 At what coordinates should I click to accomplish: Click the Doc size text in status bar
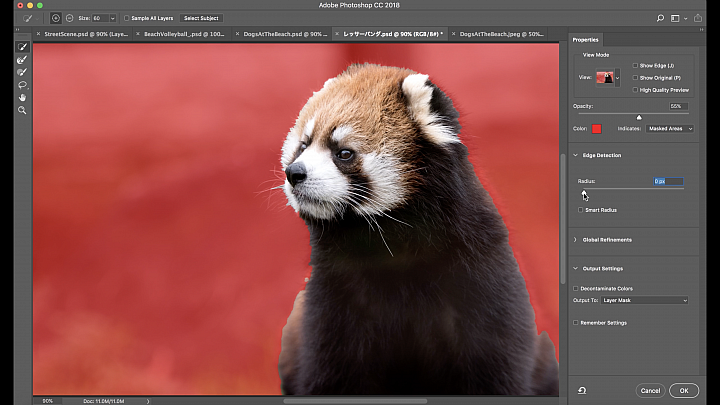coord(104,401)
